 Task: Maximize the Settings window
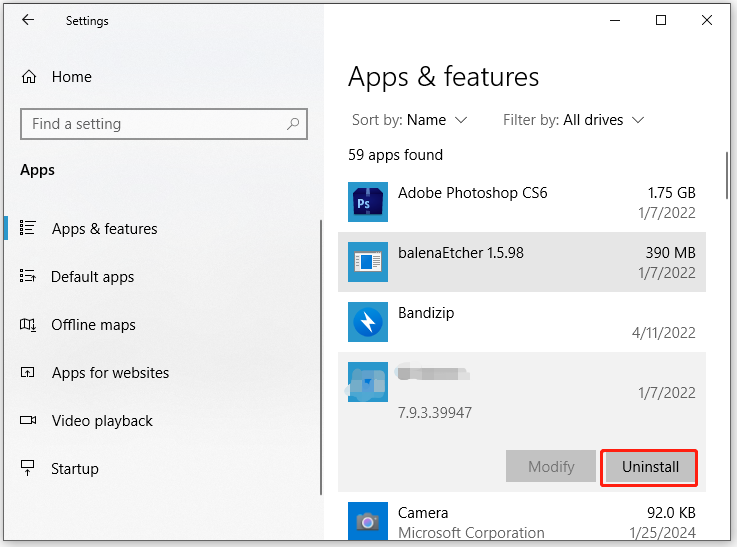click(660, 20)
